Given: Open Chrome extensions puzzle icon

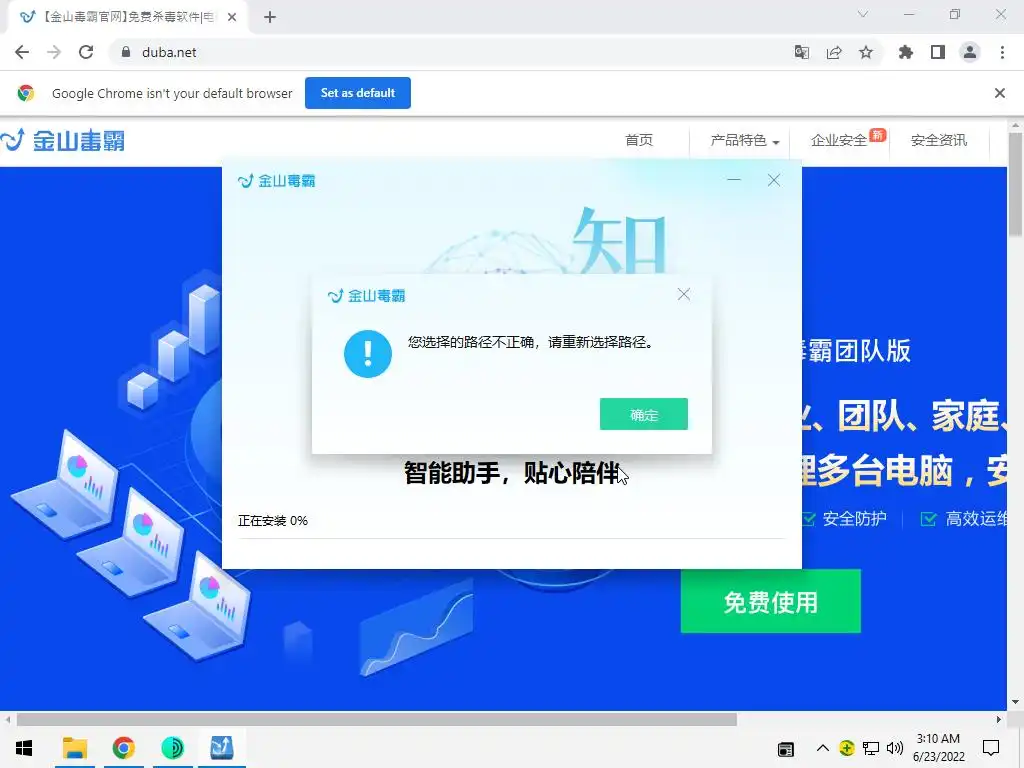Looking at the screenshot, I should tap(905, 52).
